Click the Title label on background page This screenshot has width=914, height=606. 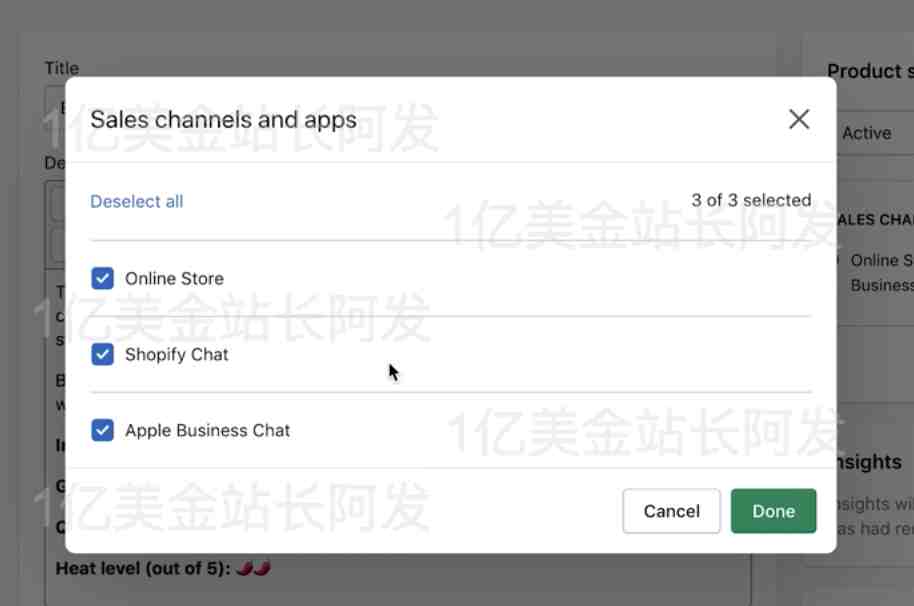62,68
